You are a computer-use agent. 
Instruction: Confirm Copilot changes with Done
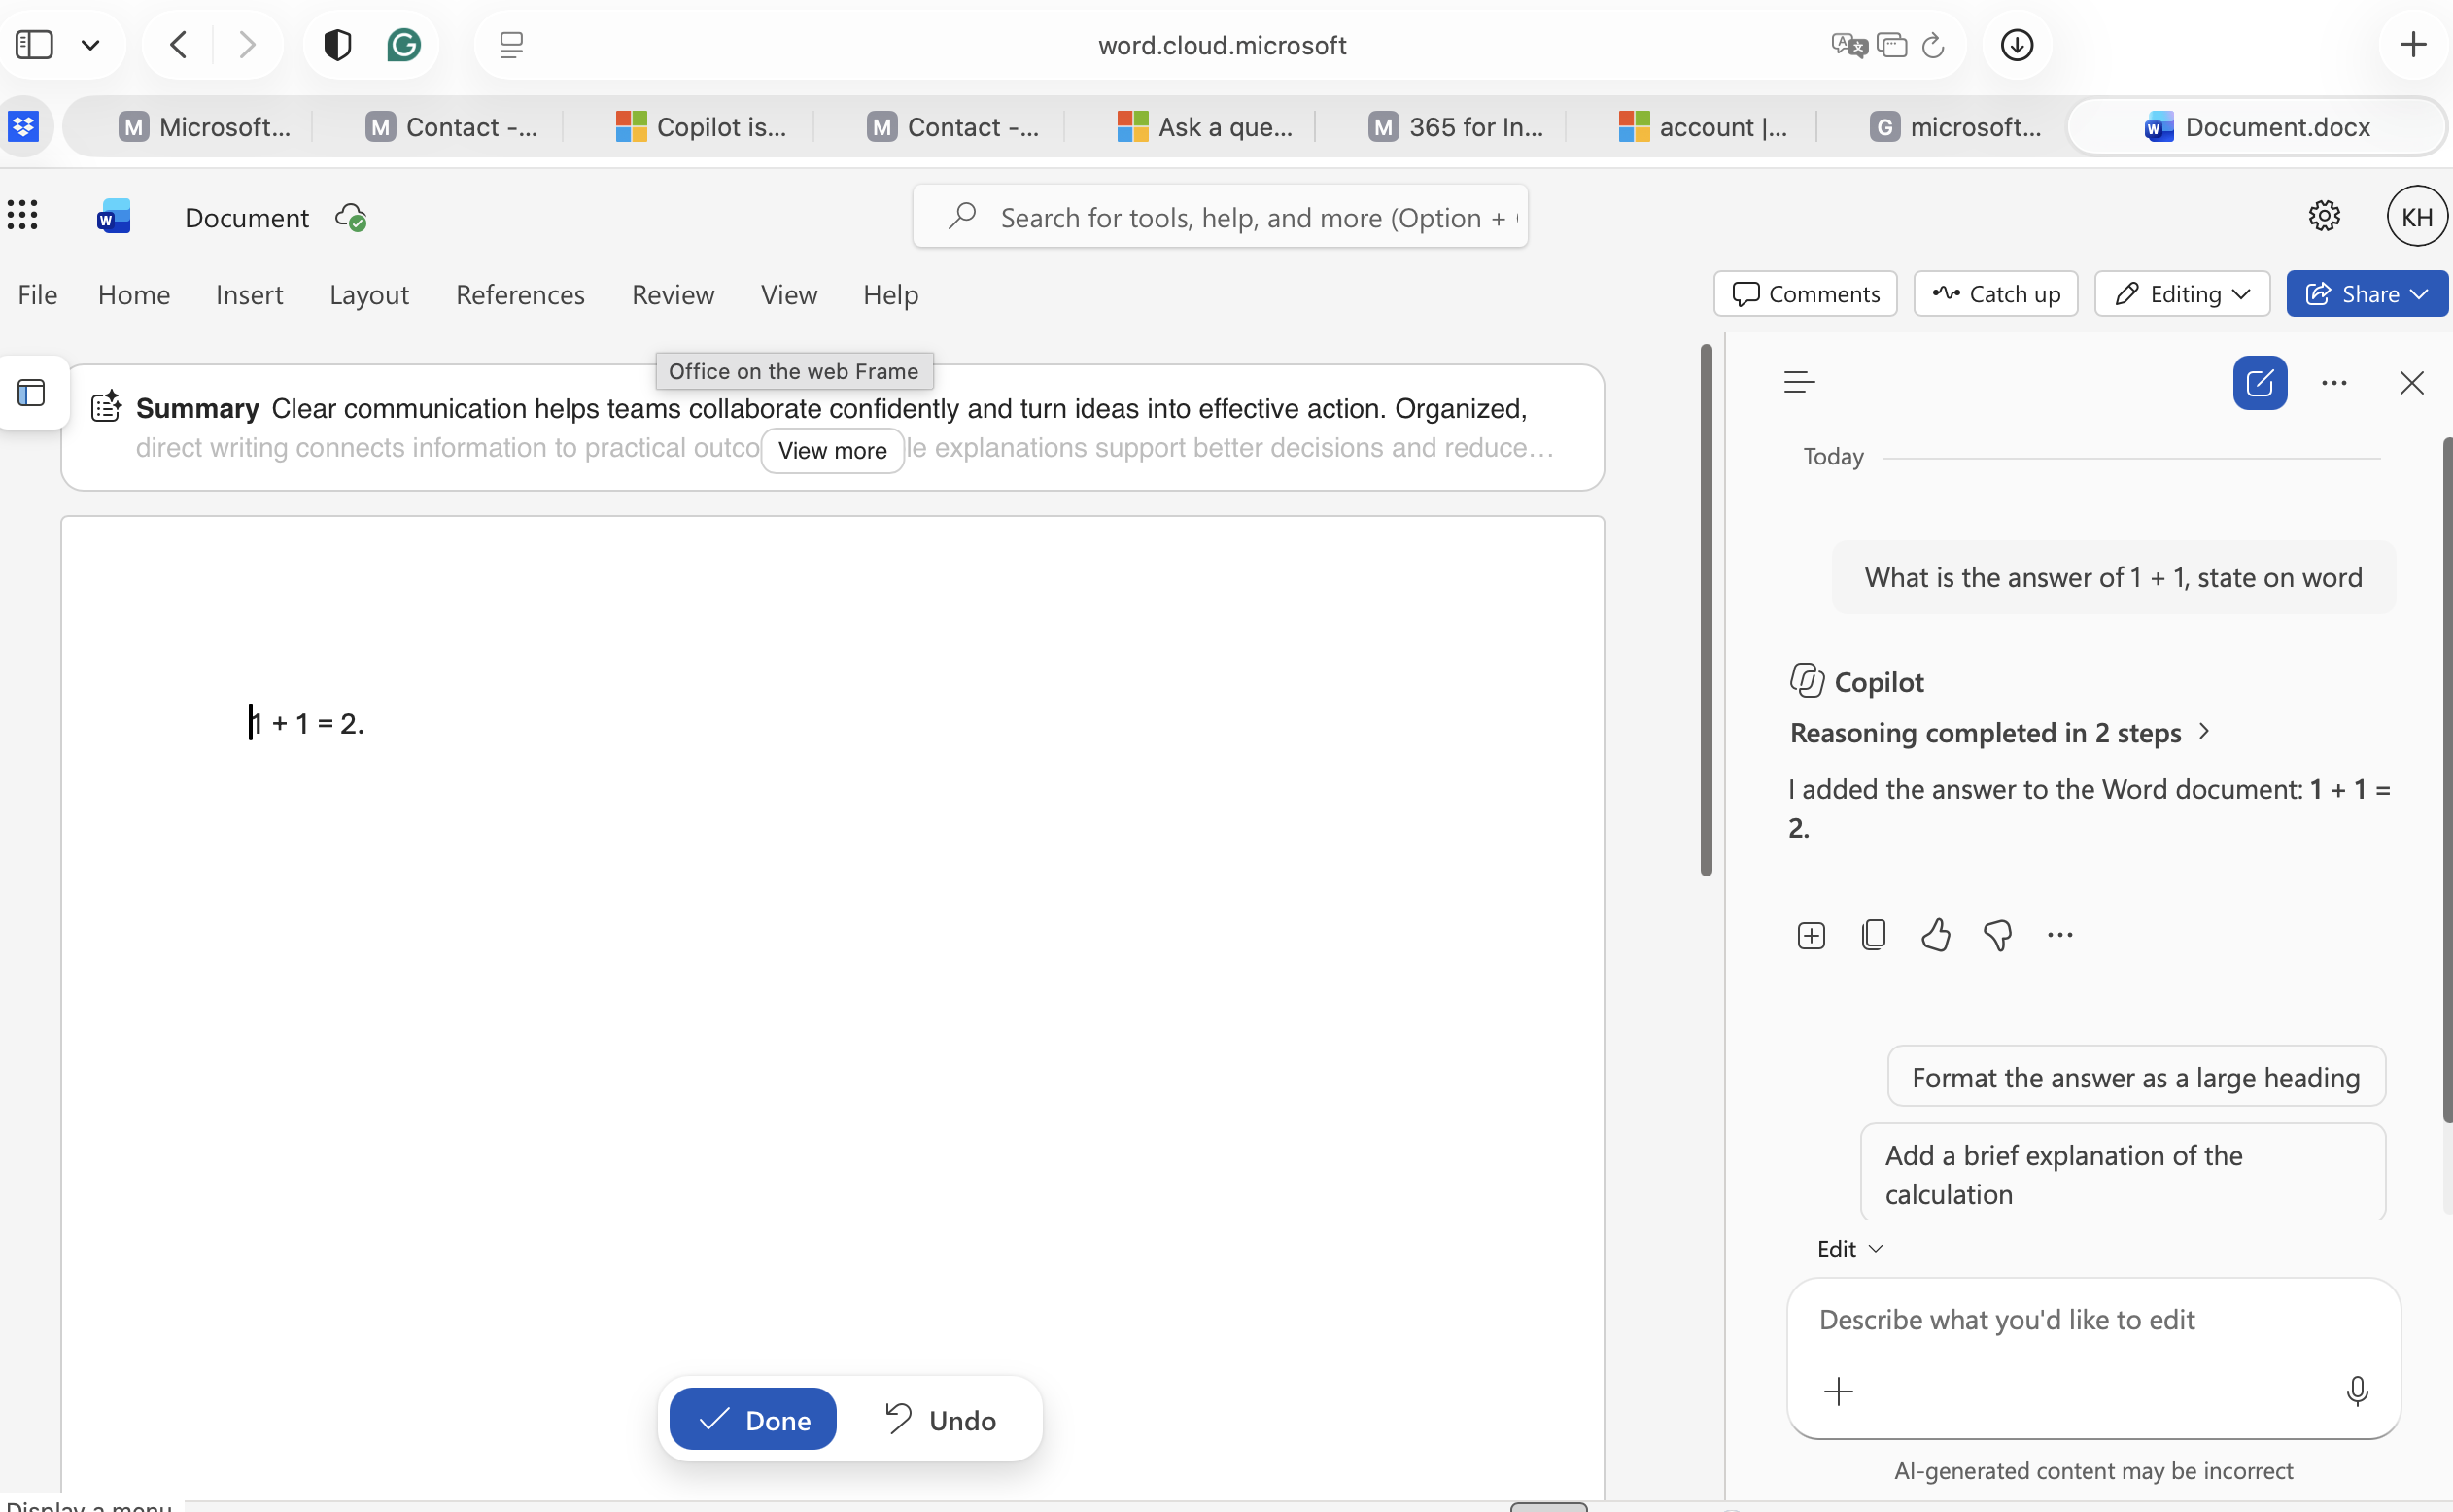coord(752,1419)
